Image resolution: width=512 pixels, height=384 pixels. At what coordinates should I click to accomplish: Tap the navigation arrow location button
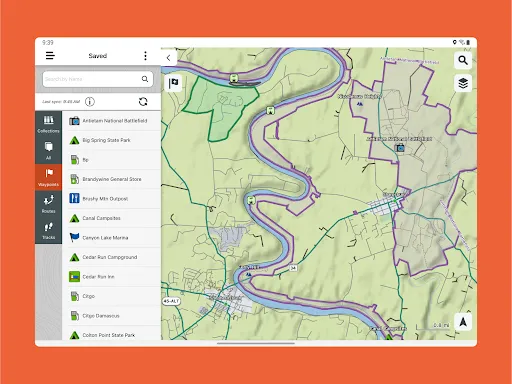(x=463, y=322)
